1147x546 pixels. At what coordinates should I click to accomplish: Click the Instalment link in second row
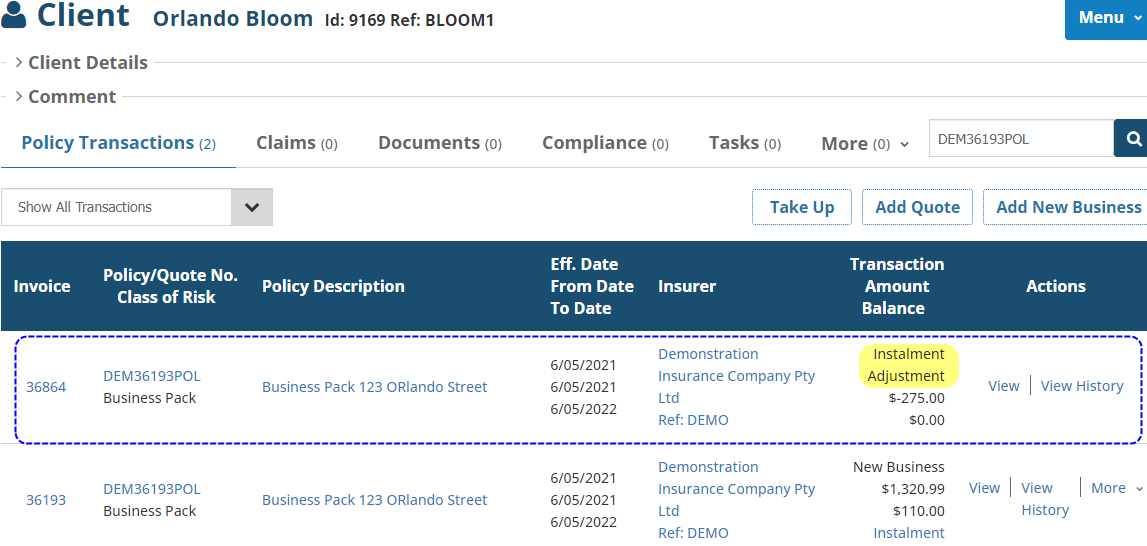point(908,533)
